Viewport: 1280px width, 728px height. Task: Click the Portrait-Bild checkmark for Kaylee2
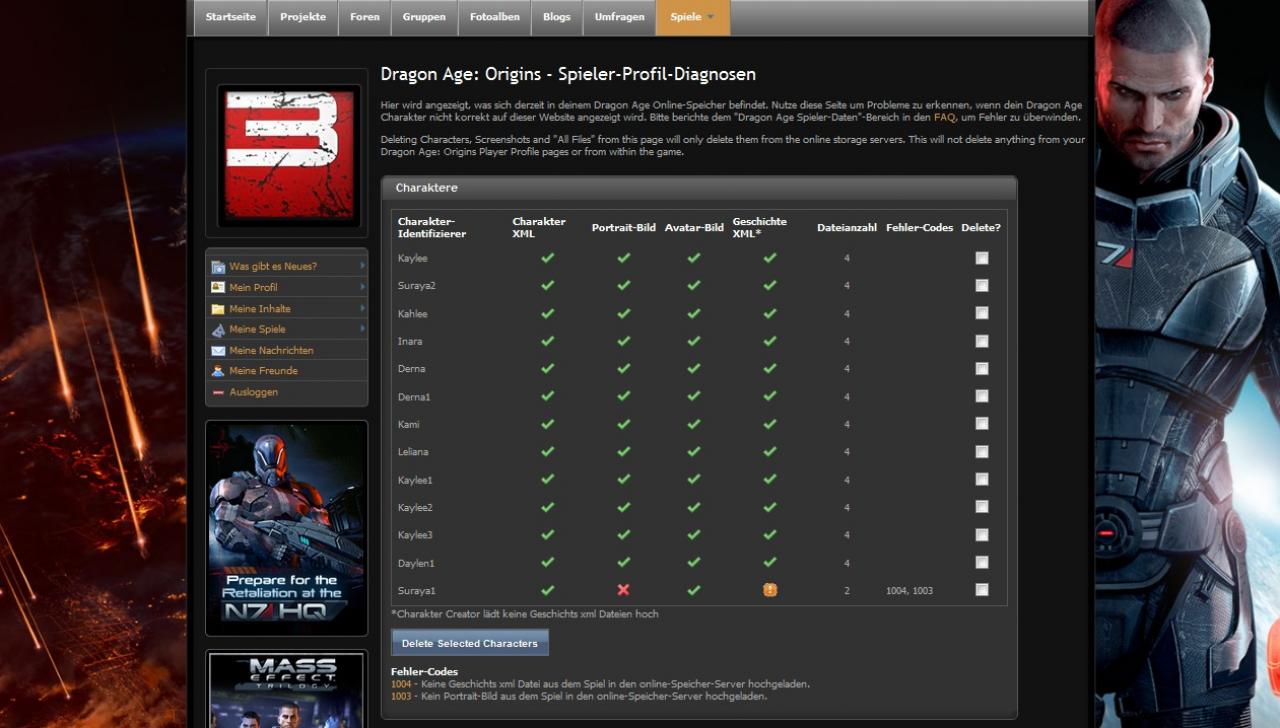pyautogui.click(x=624, y=507)
